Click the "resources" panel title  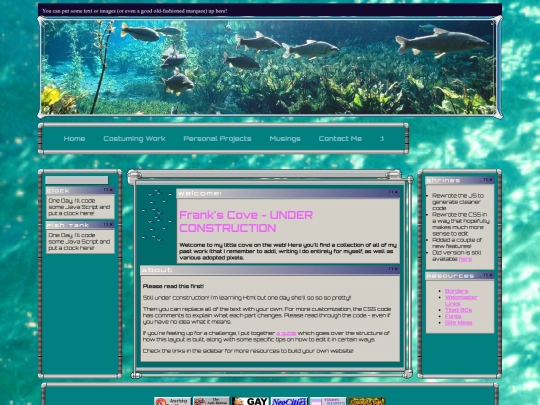tap(450, 276)
